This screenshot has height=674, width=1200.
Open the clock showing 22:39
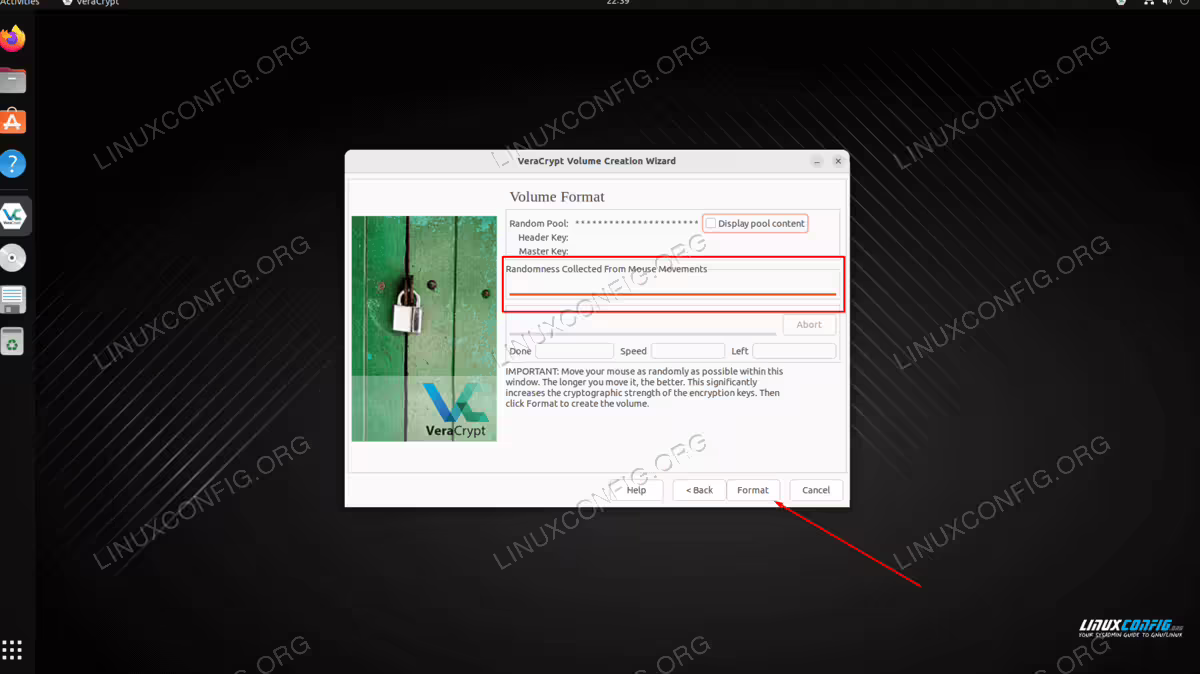(x=617, y=3)
